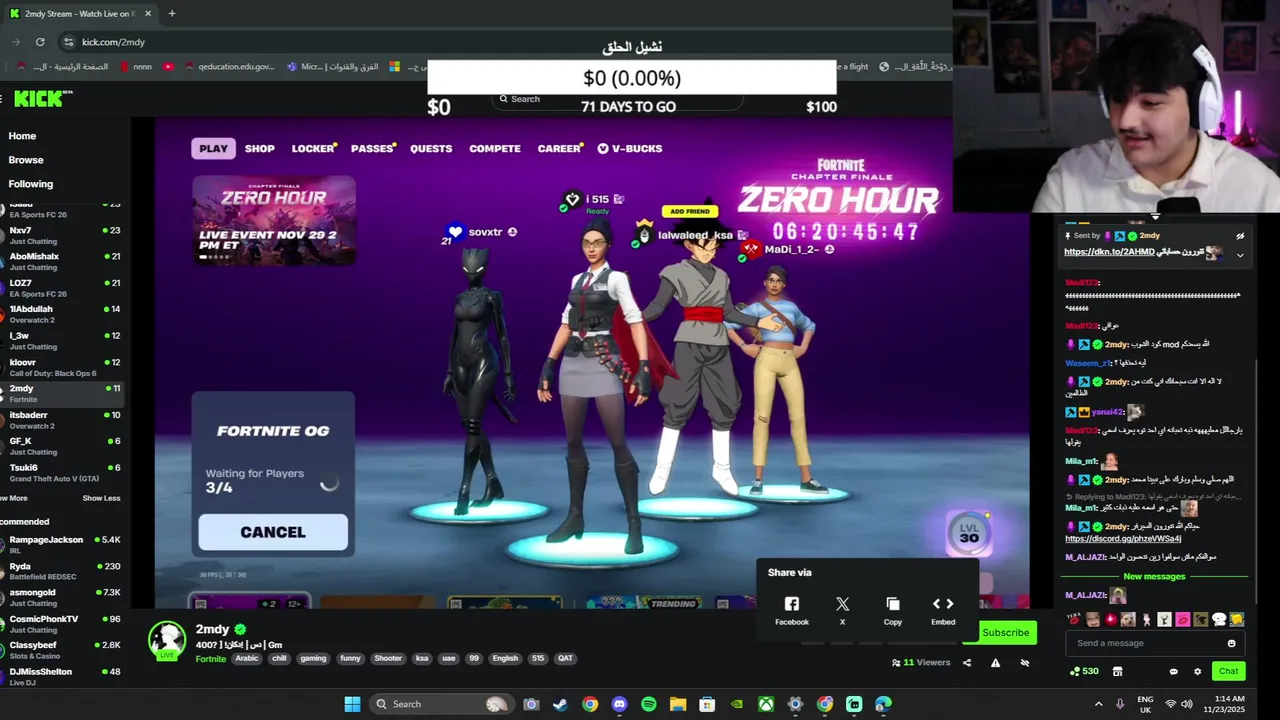
Task: Go to Browse in Kick sidebar
Action: pos(26,160)
